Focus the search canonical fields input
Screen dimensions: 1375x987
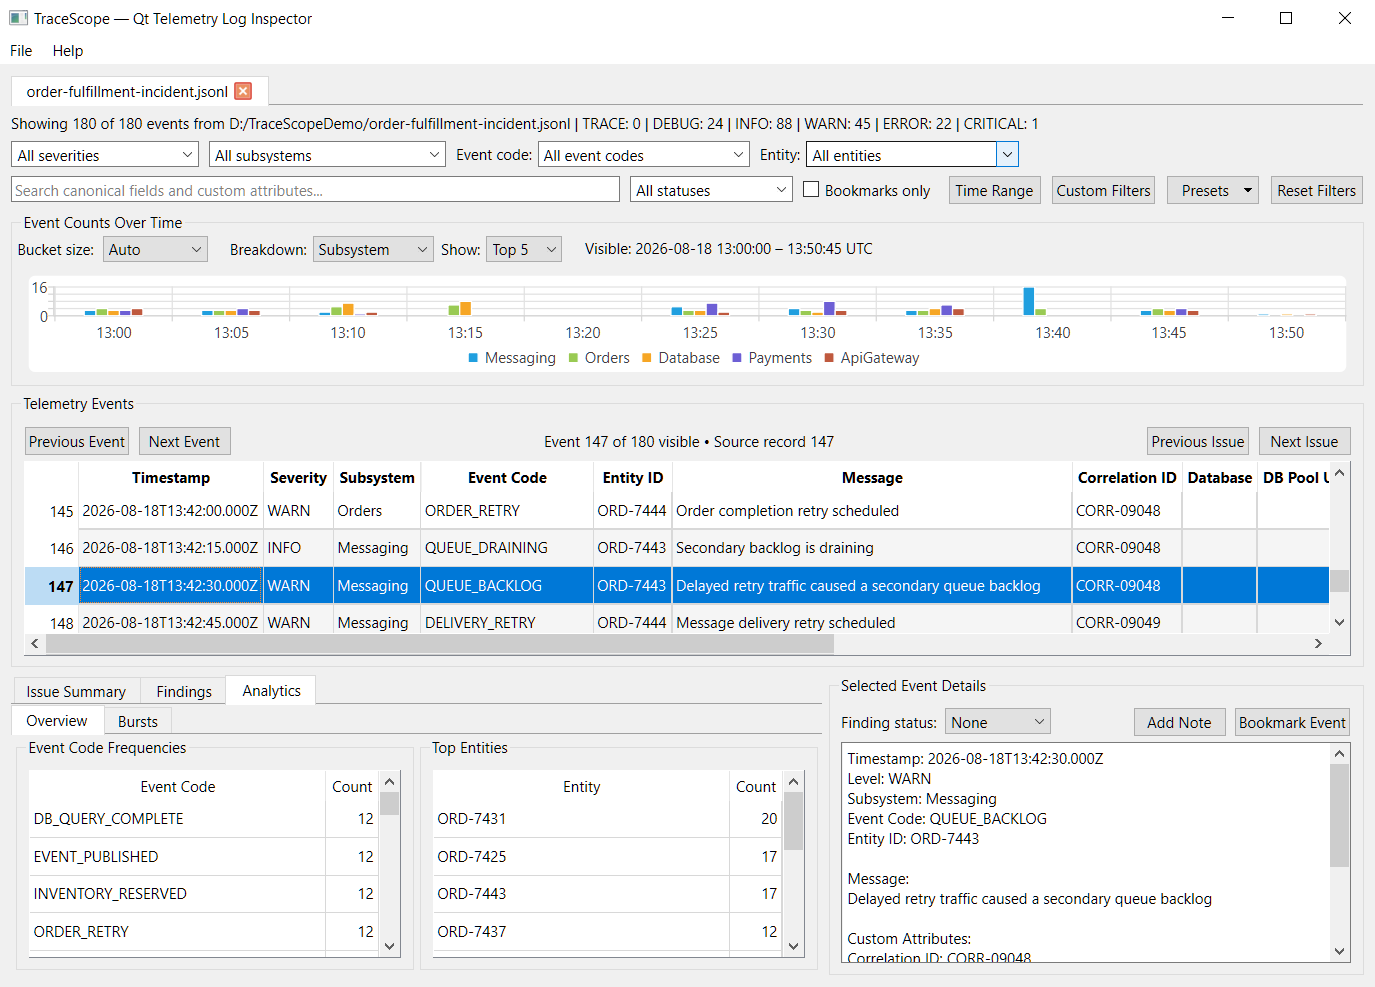[314, 190]
